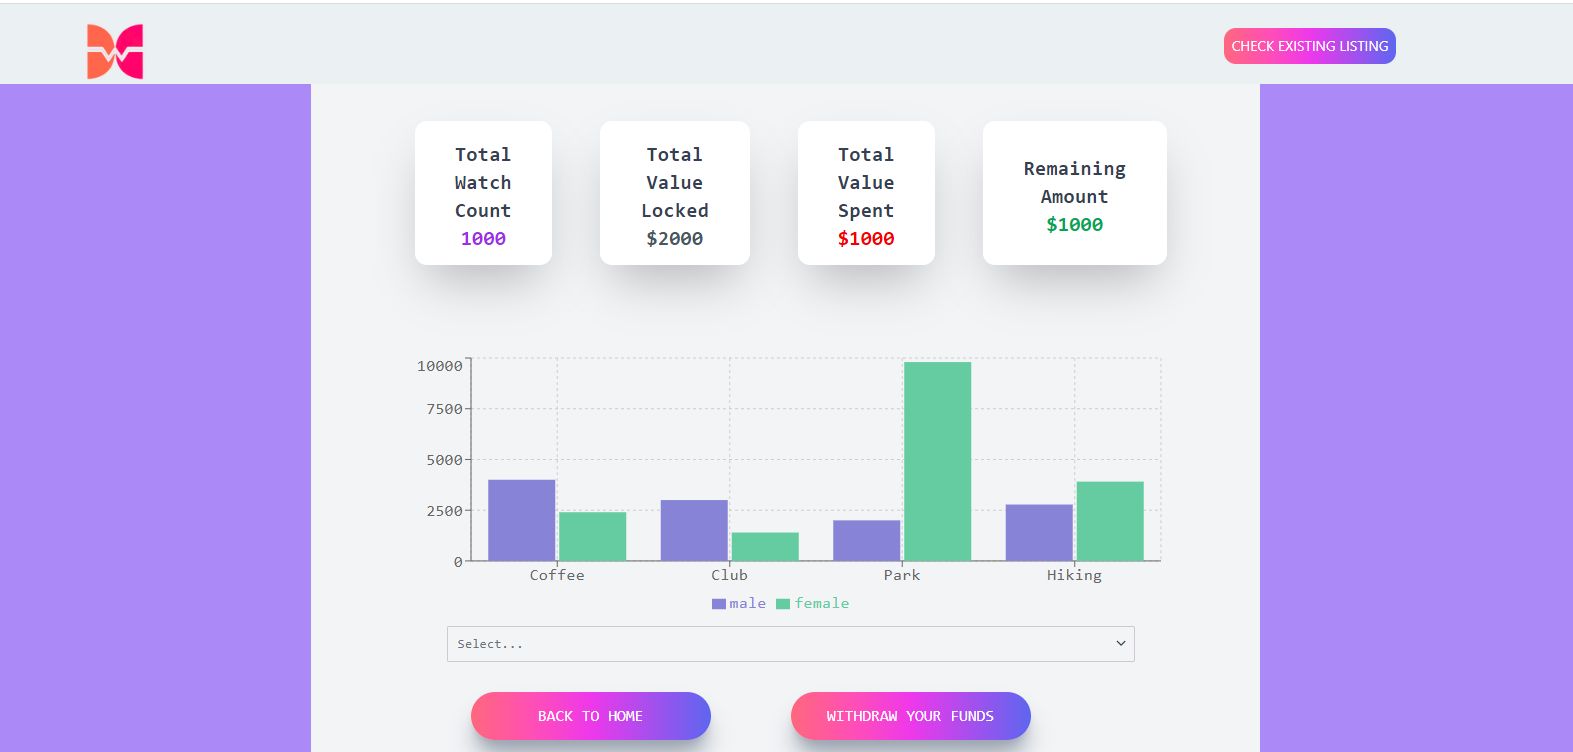The height and width of the screenshot is (752, 1573).
Task: Click the Total Value Locked card
Action: pos(675,193)
